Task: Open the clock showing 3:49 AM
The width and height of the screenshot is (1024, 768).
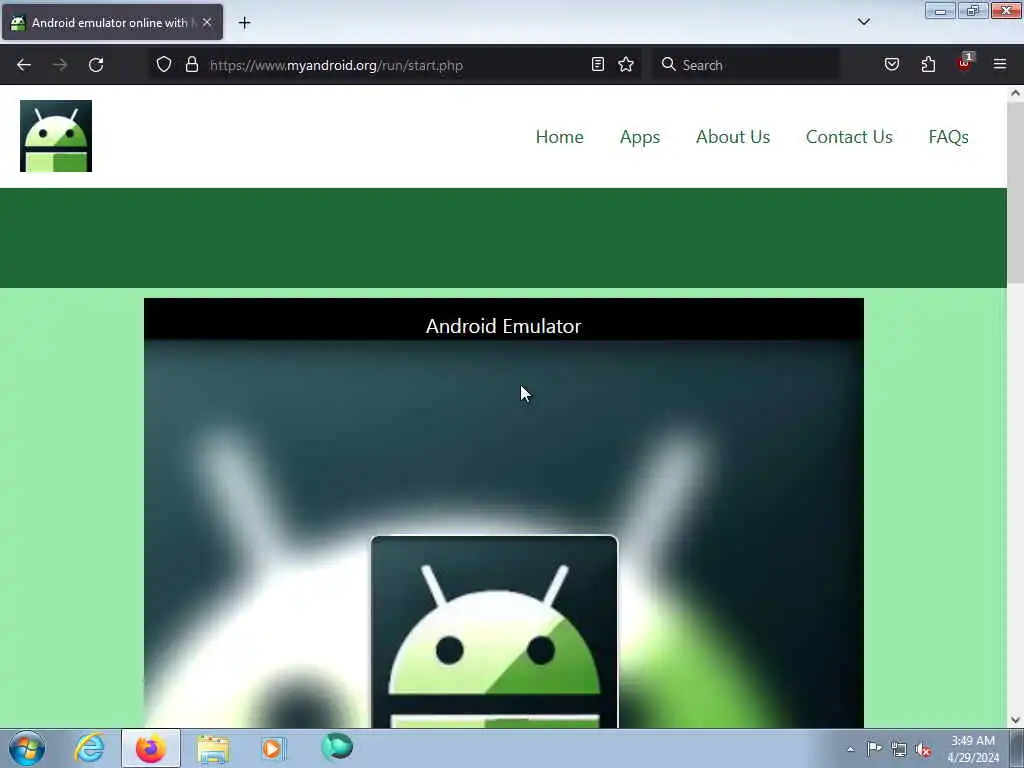Action: 973,749
